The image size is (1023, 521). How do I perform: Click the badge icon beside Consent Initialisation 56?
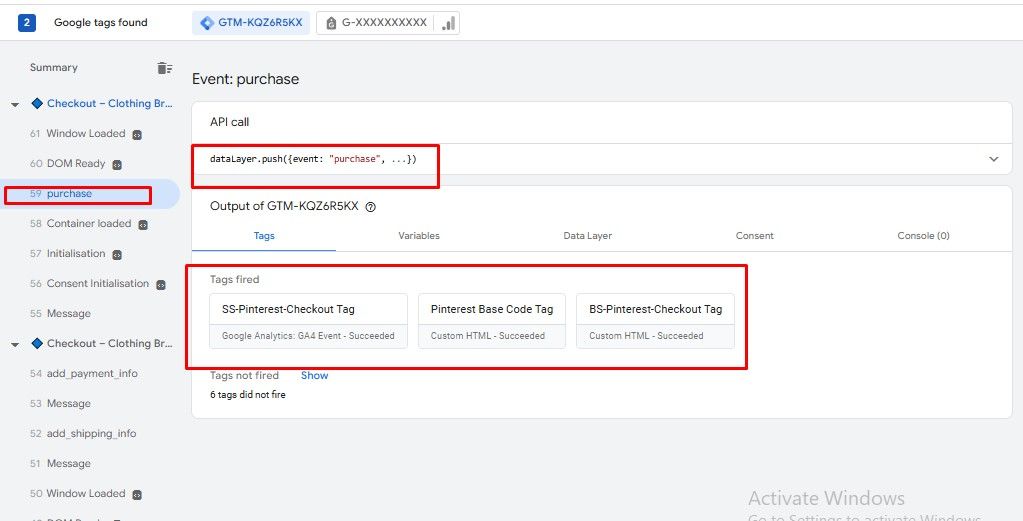pos(160,284)
